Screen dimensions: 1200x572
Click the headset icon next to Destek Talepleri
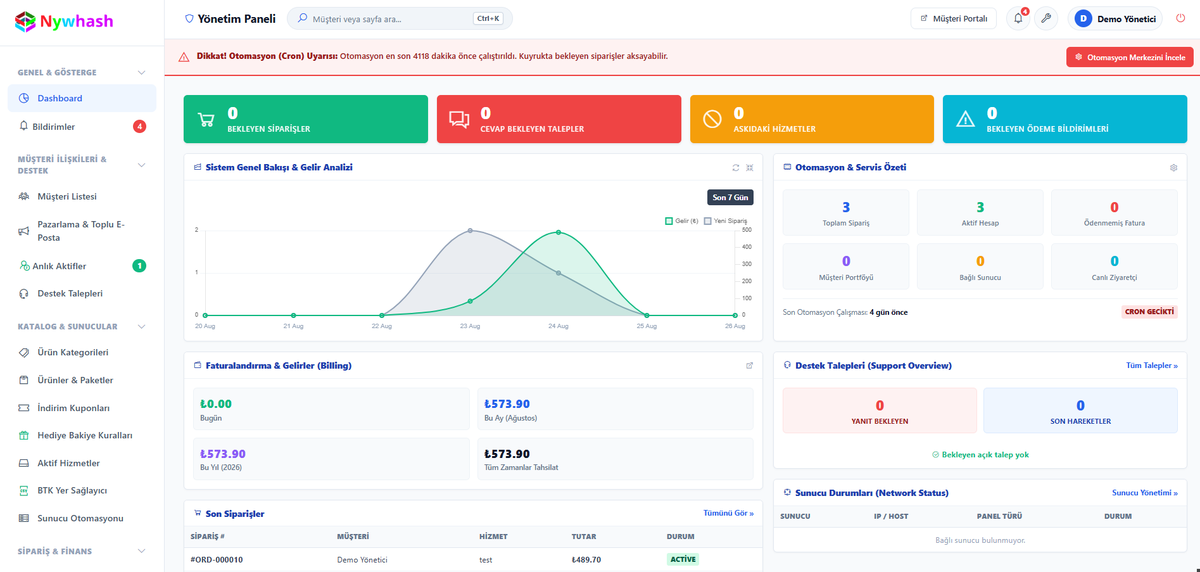tap(24, 294)
